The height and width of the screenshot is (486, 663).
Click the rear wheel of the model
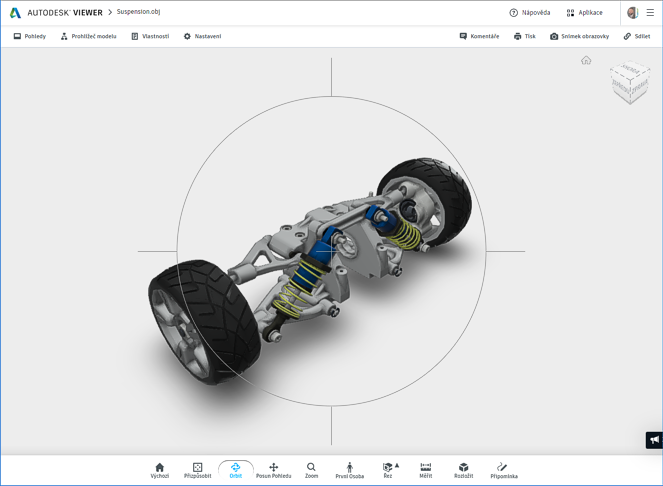[425, 203]
